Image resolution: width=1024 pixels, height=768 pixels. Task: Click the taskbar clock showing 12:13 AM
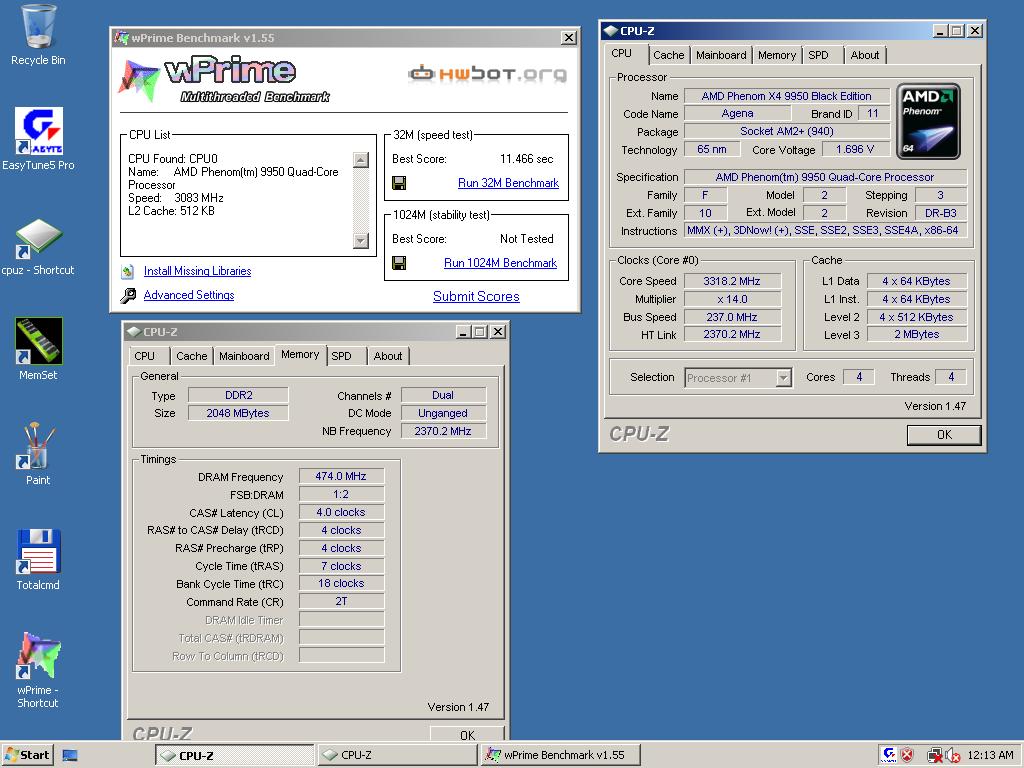coord(990,756)
